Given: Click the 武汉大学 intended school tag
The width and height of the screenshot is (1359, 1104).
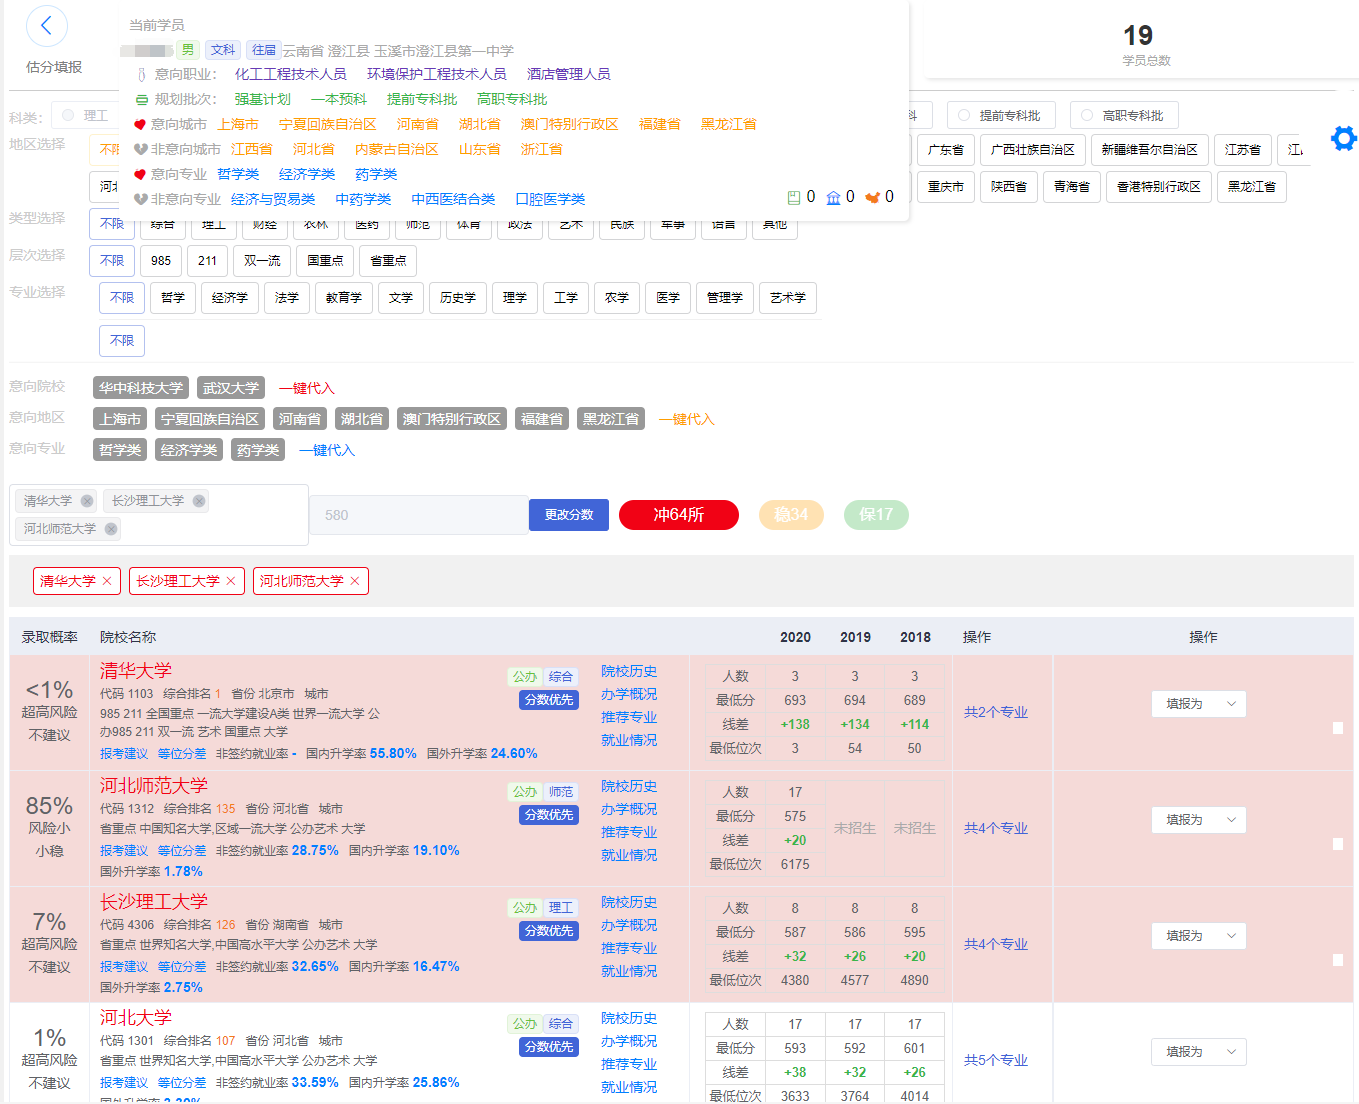Looking at the screenshot, I should (231, 388).
